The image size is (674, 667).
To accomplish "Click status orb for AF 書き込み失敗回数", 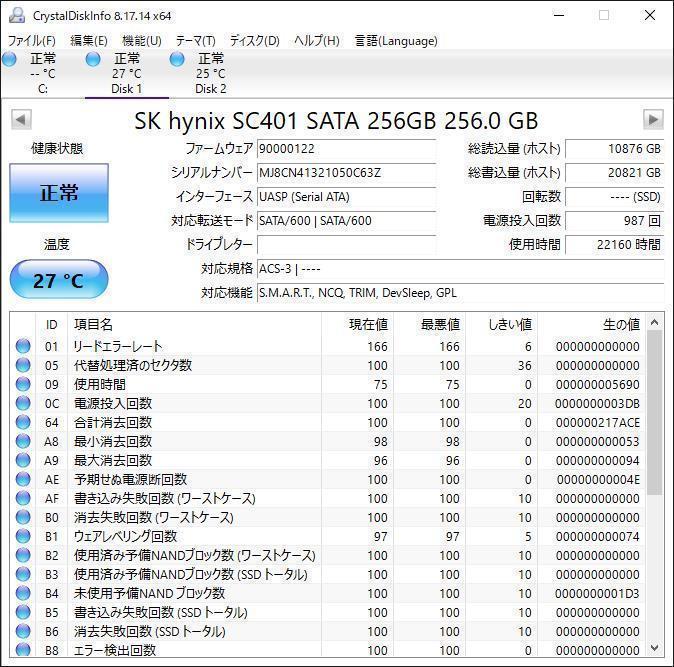I will pos(23,498).
